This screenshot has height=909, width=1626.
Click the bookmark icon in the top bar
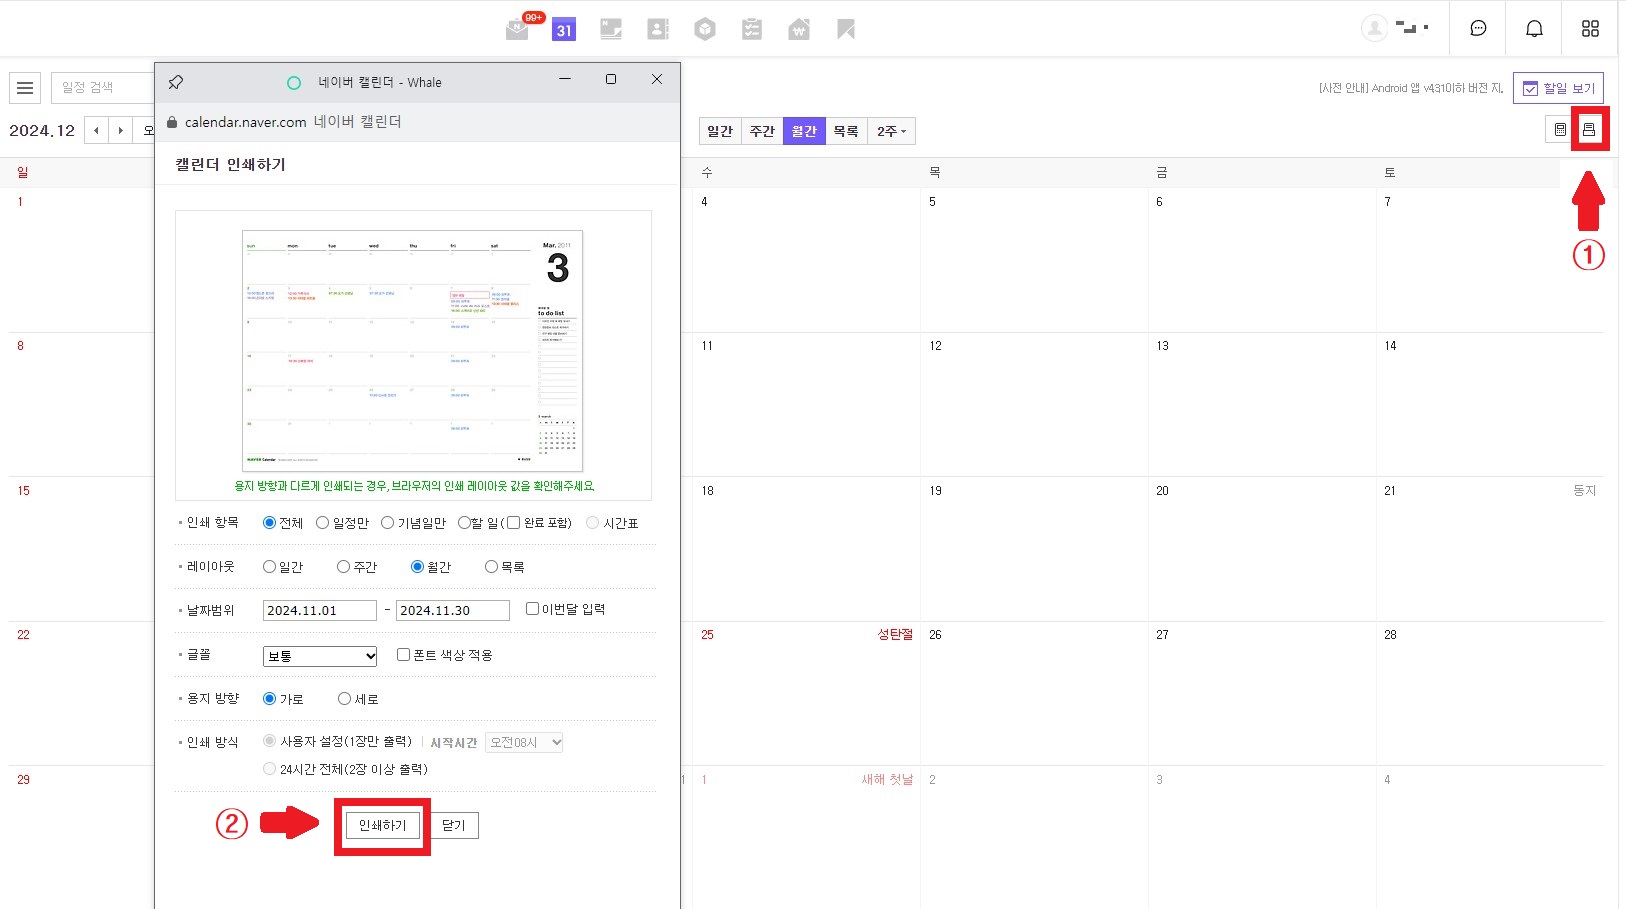pyautogui.click(x=845, y=29)
